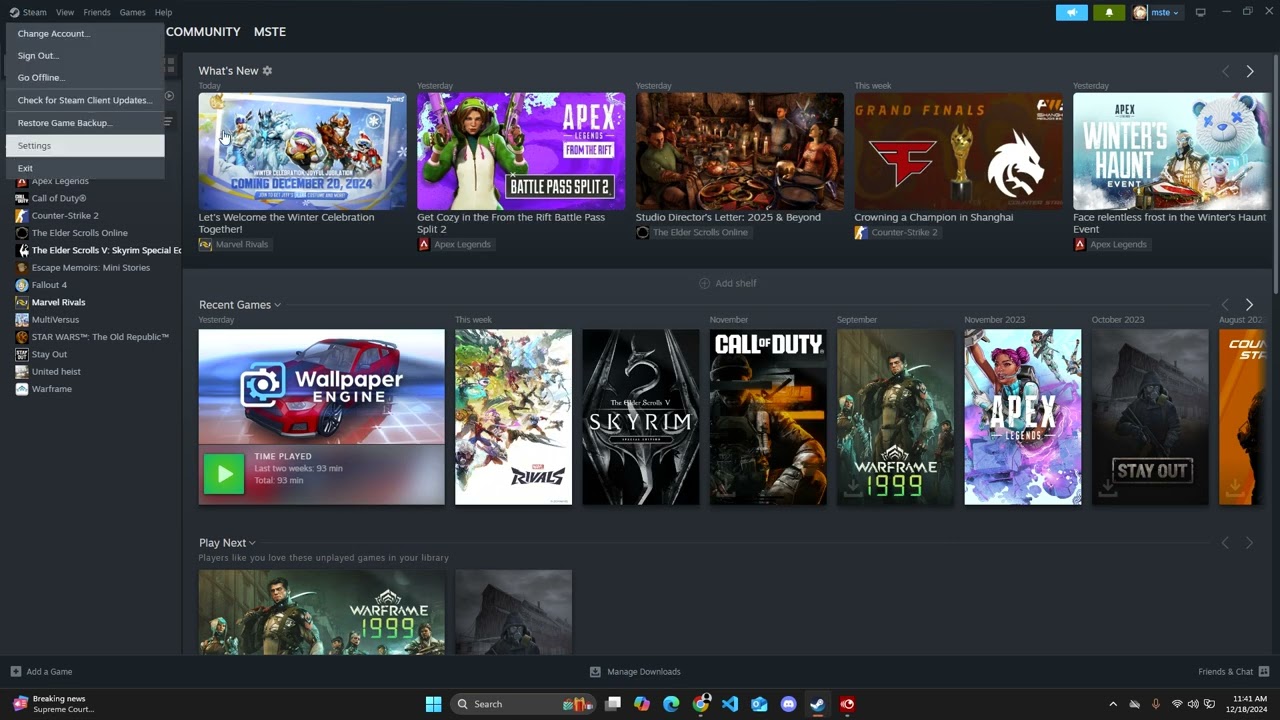Select Marvel Rivals in library list
Image resolution: width=1280 pixels, height=720 pixels.
click(x=58, y=302)
